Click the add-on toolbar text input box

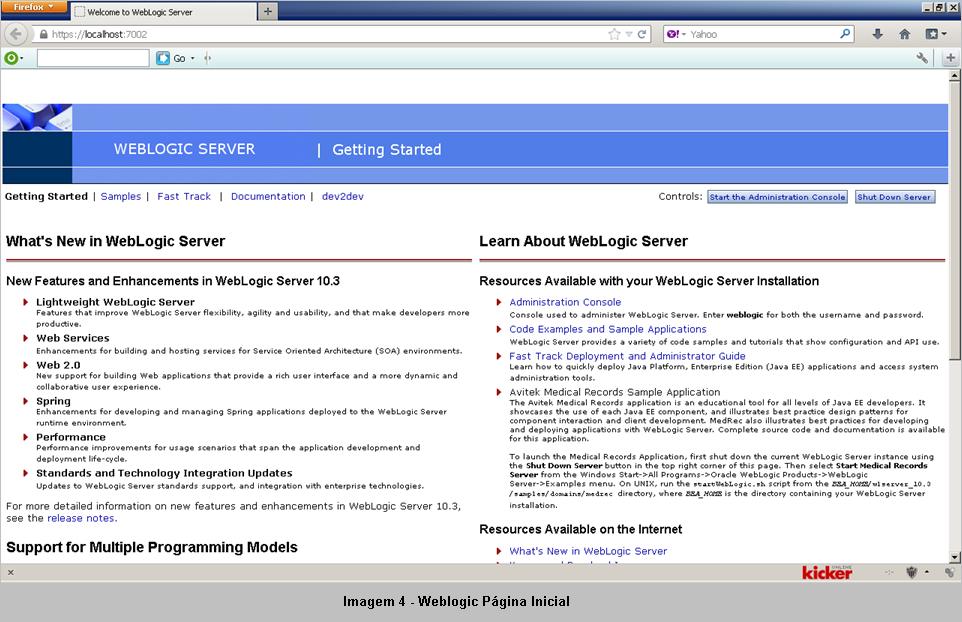93,58
